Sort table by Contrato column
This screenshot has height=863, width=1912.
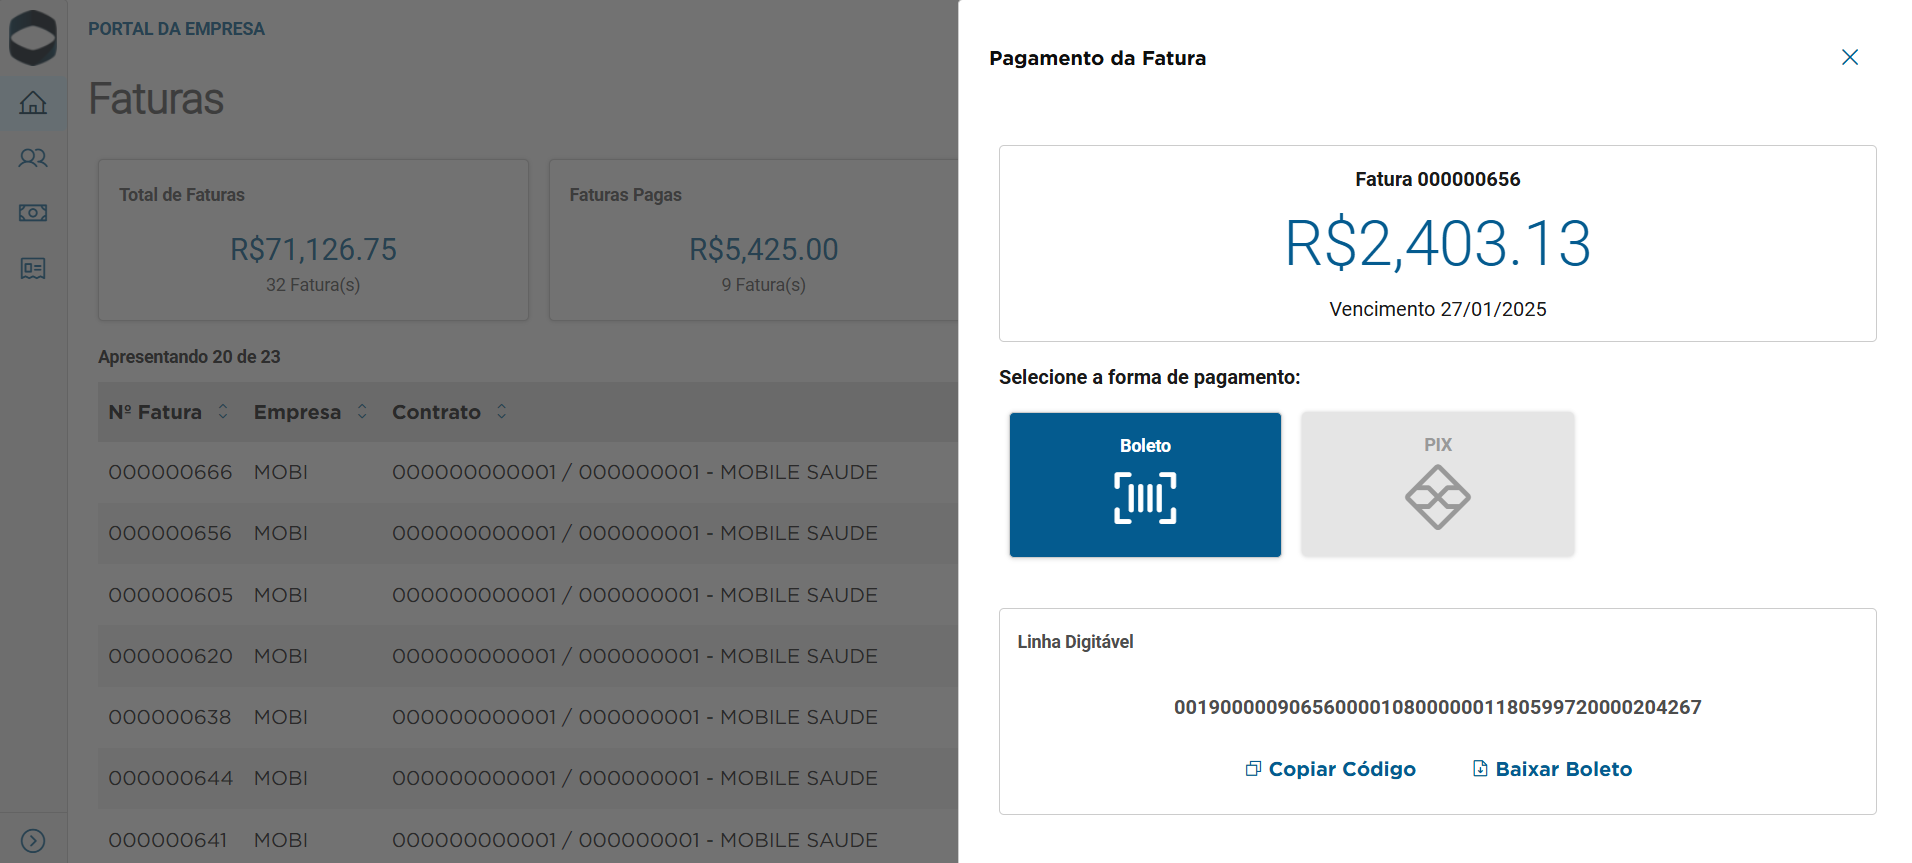(501, 412)
